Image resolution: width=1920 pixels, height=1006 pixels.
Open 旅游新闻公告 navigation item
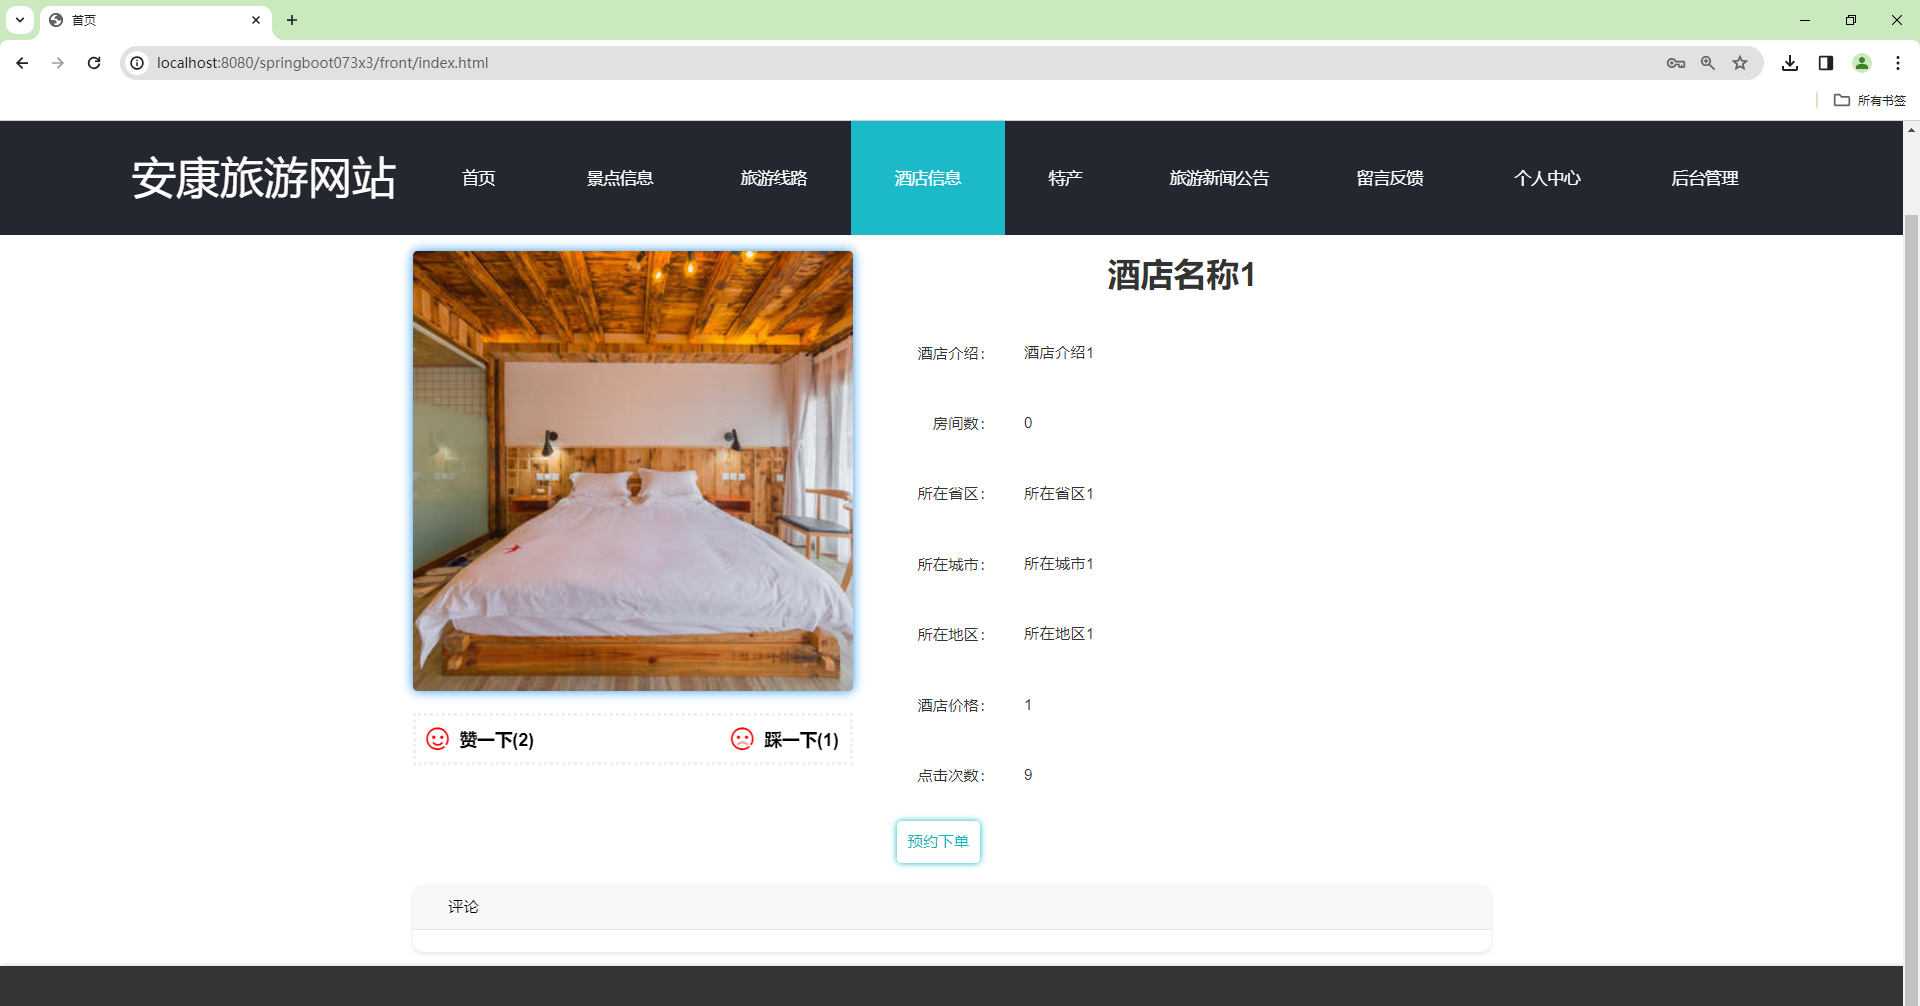pos(1219,178)
